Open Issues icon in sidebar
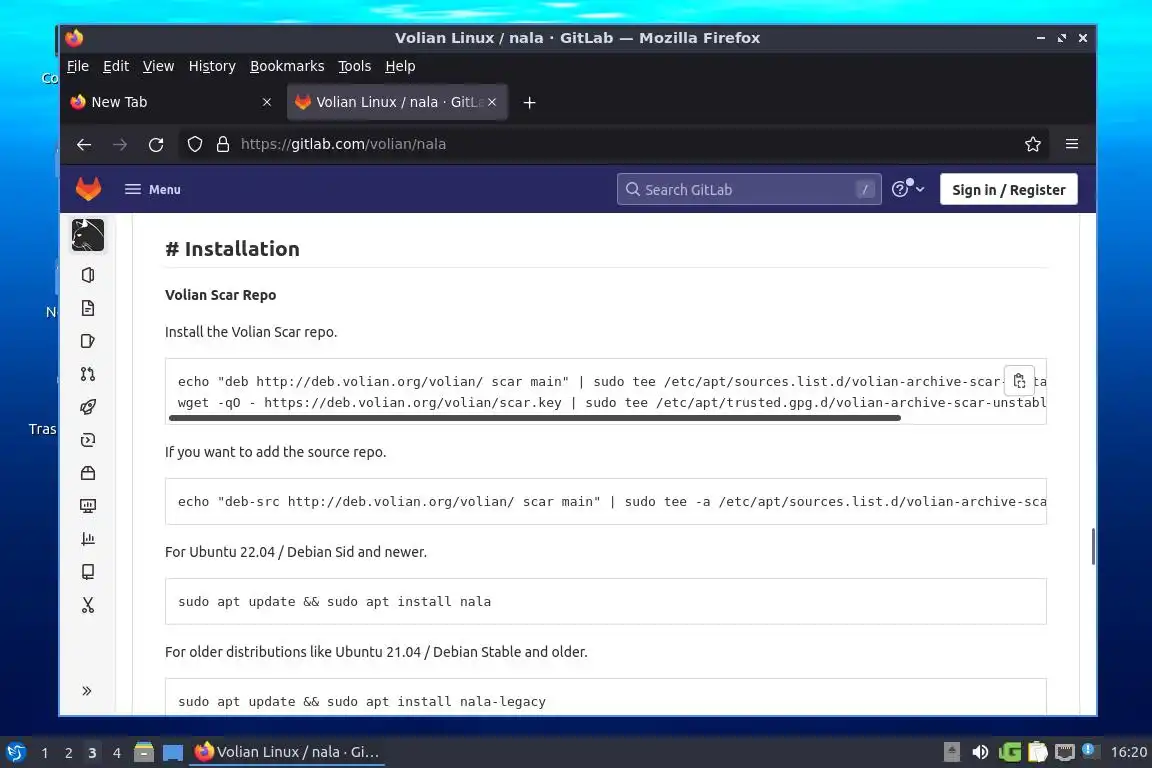1152x768 pixels. (x=87, y=341)
